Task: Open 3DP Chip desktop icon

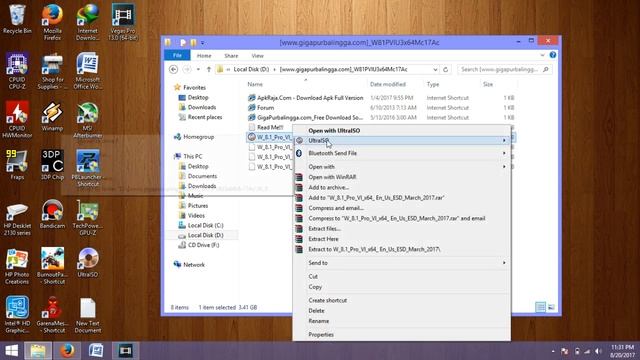Action: tap(52, 165)
